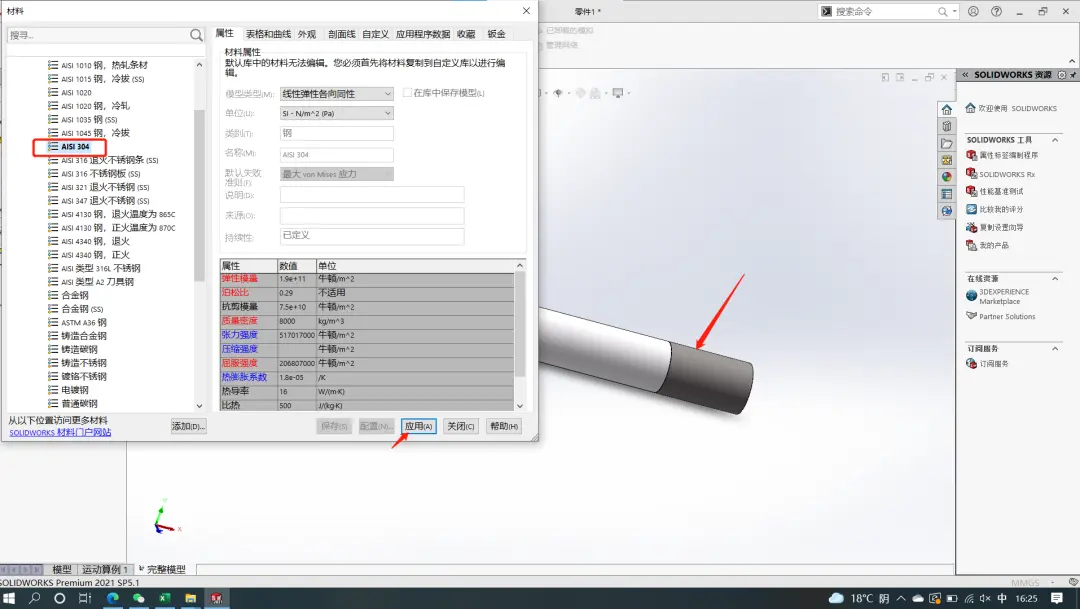The width and height of the screenshot is (1080, 609).
Task: Open the Appearances tab with the color ball icon
Action: pos(947,177)
